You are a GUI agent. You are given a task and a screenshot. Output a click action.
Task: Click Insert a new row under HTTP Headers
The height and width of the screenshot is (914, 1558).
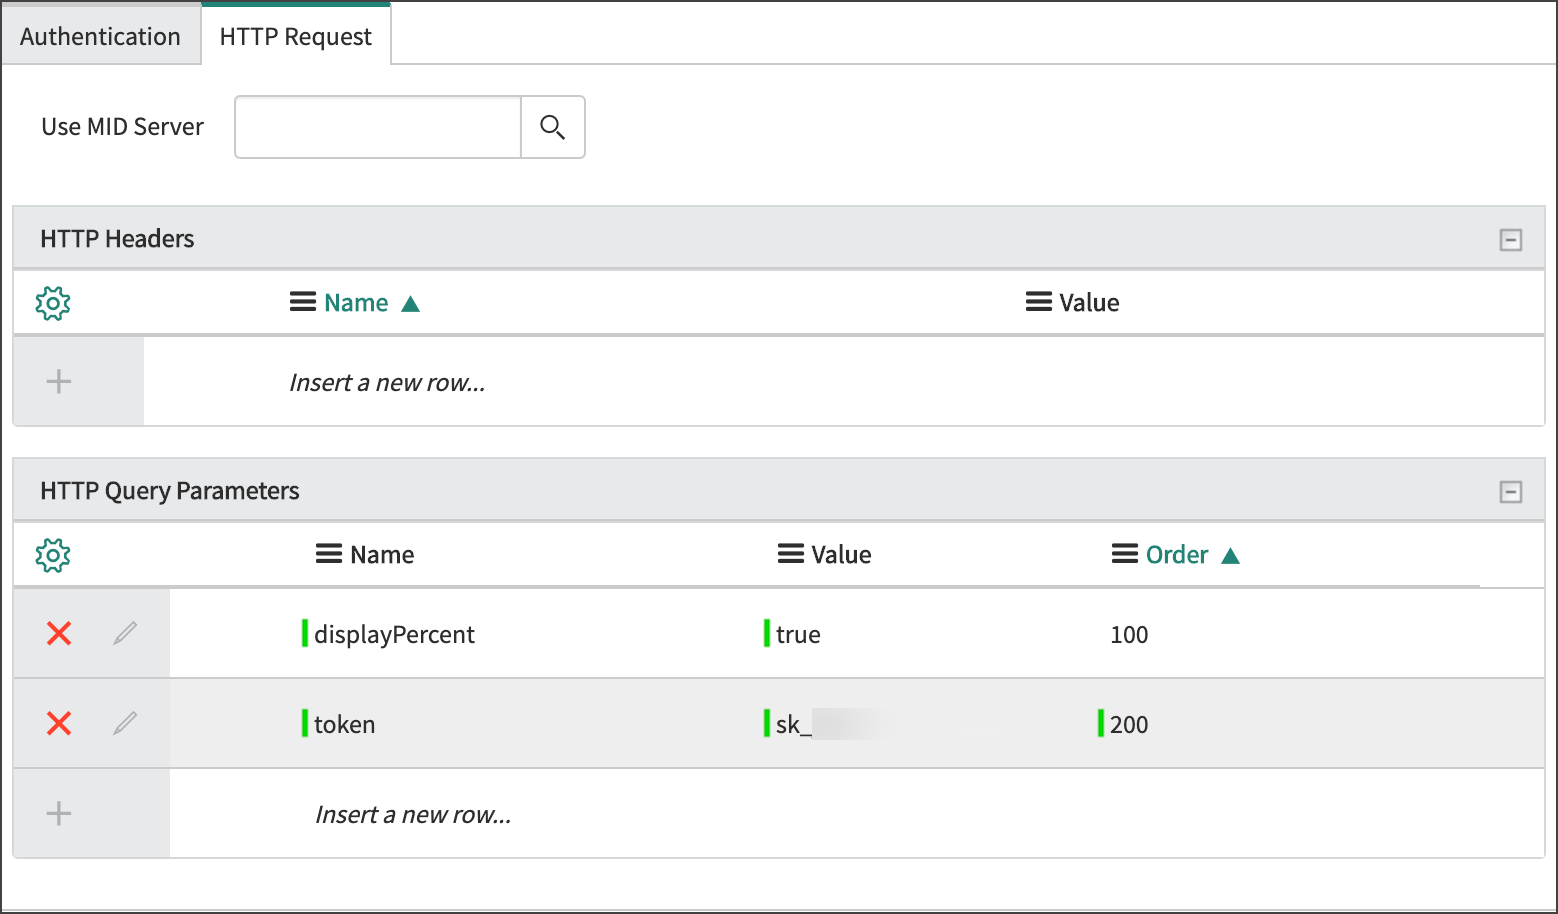(x=386, y=381)
